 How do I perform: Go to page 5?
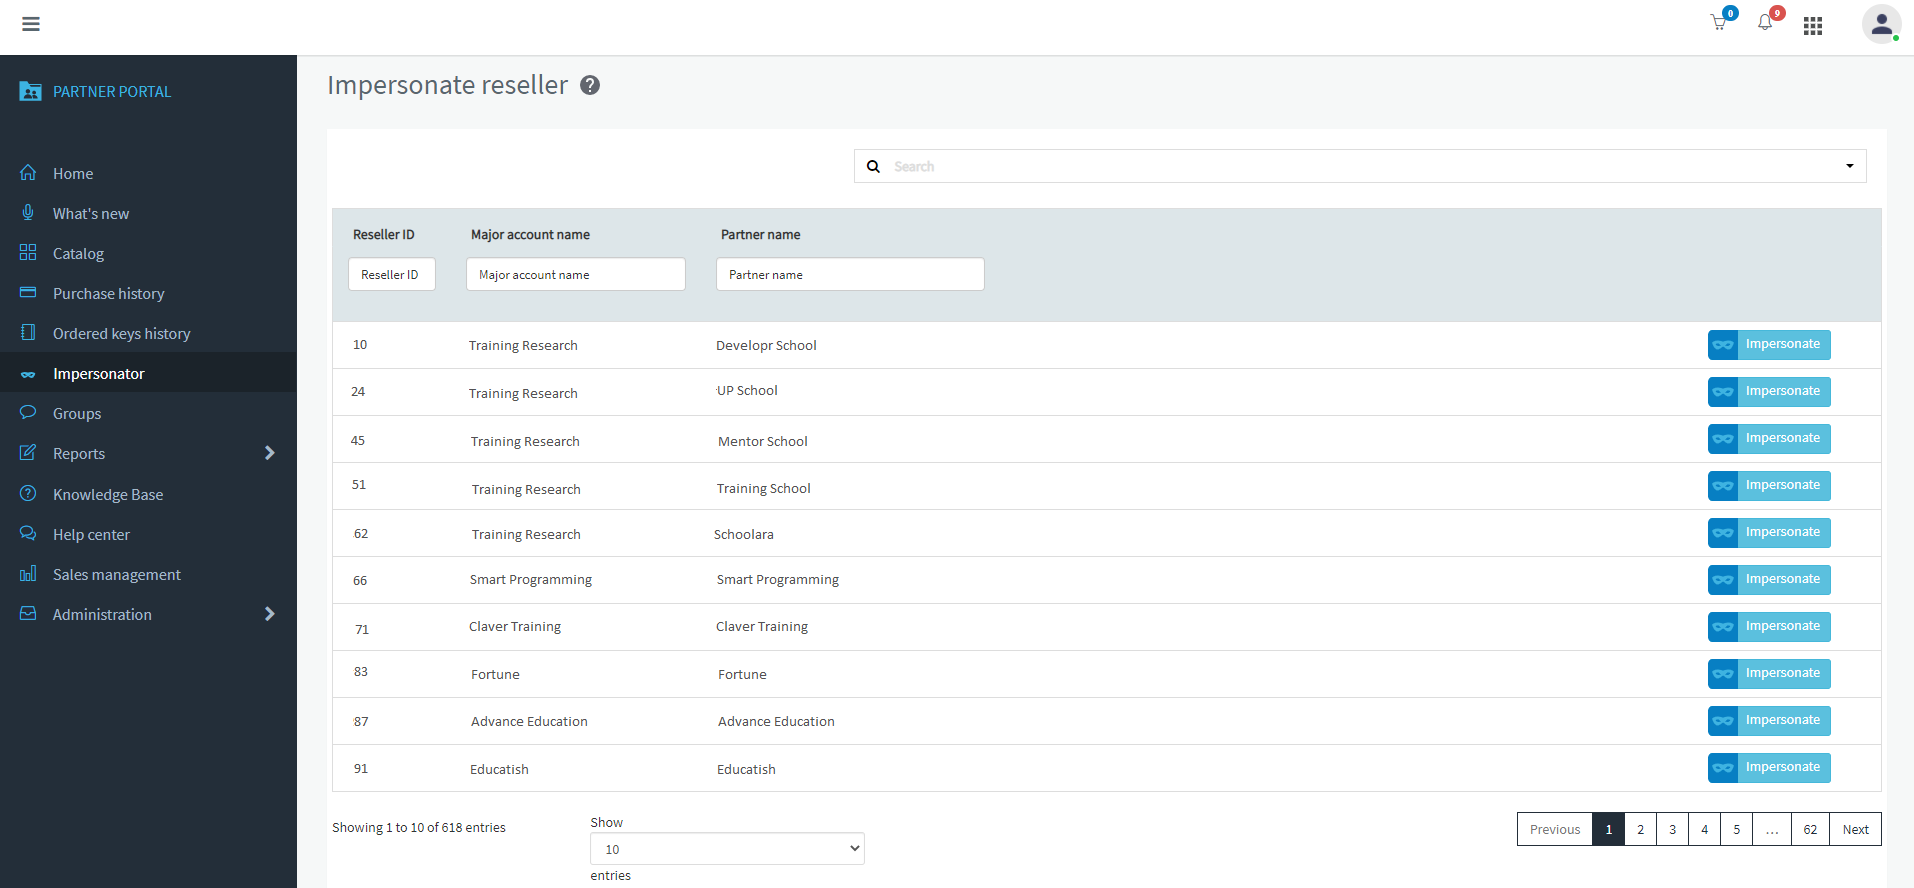[1736, 829]
